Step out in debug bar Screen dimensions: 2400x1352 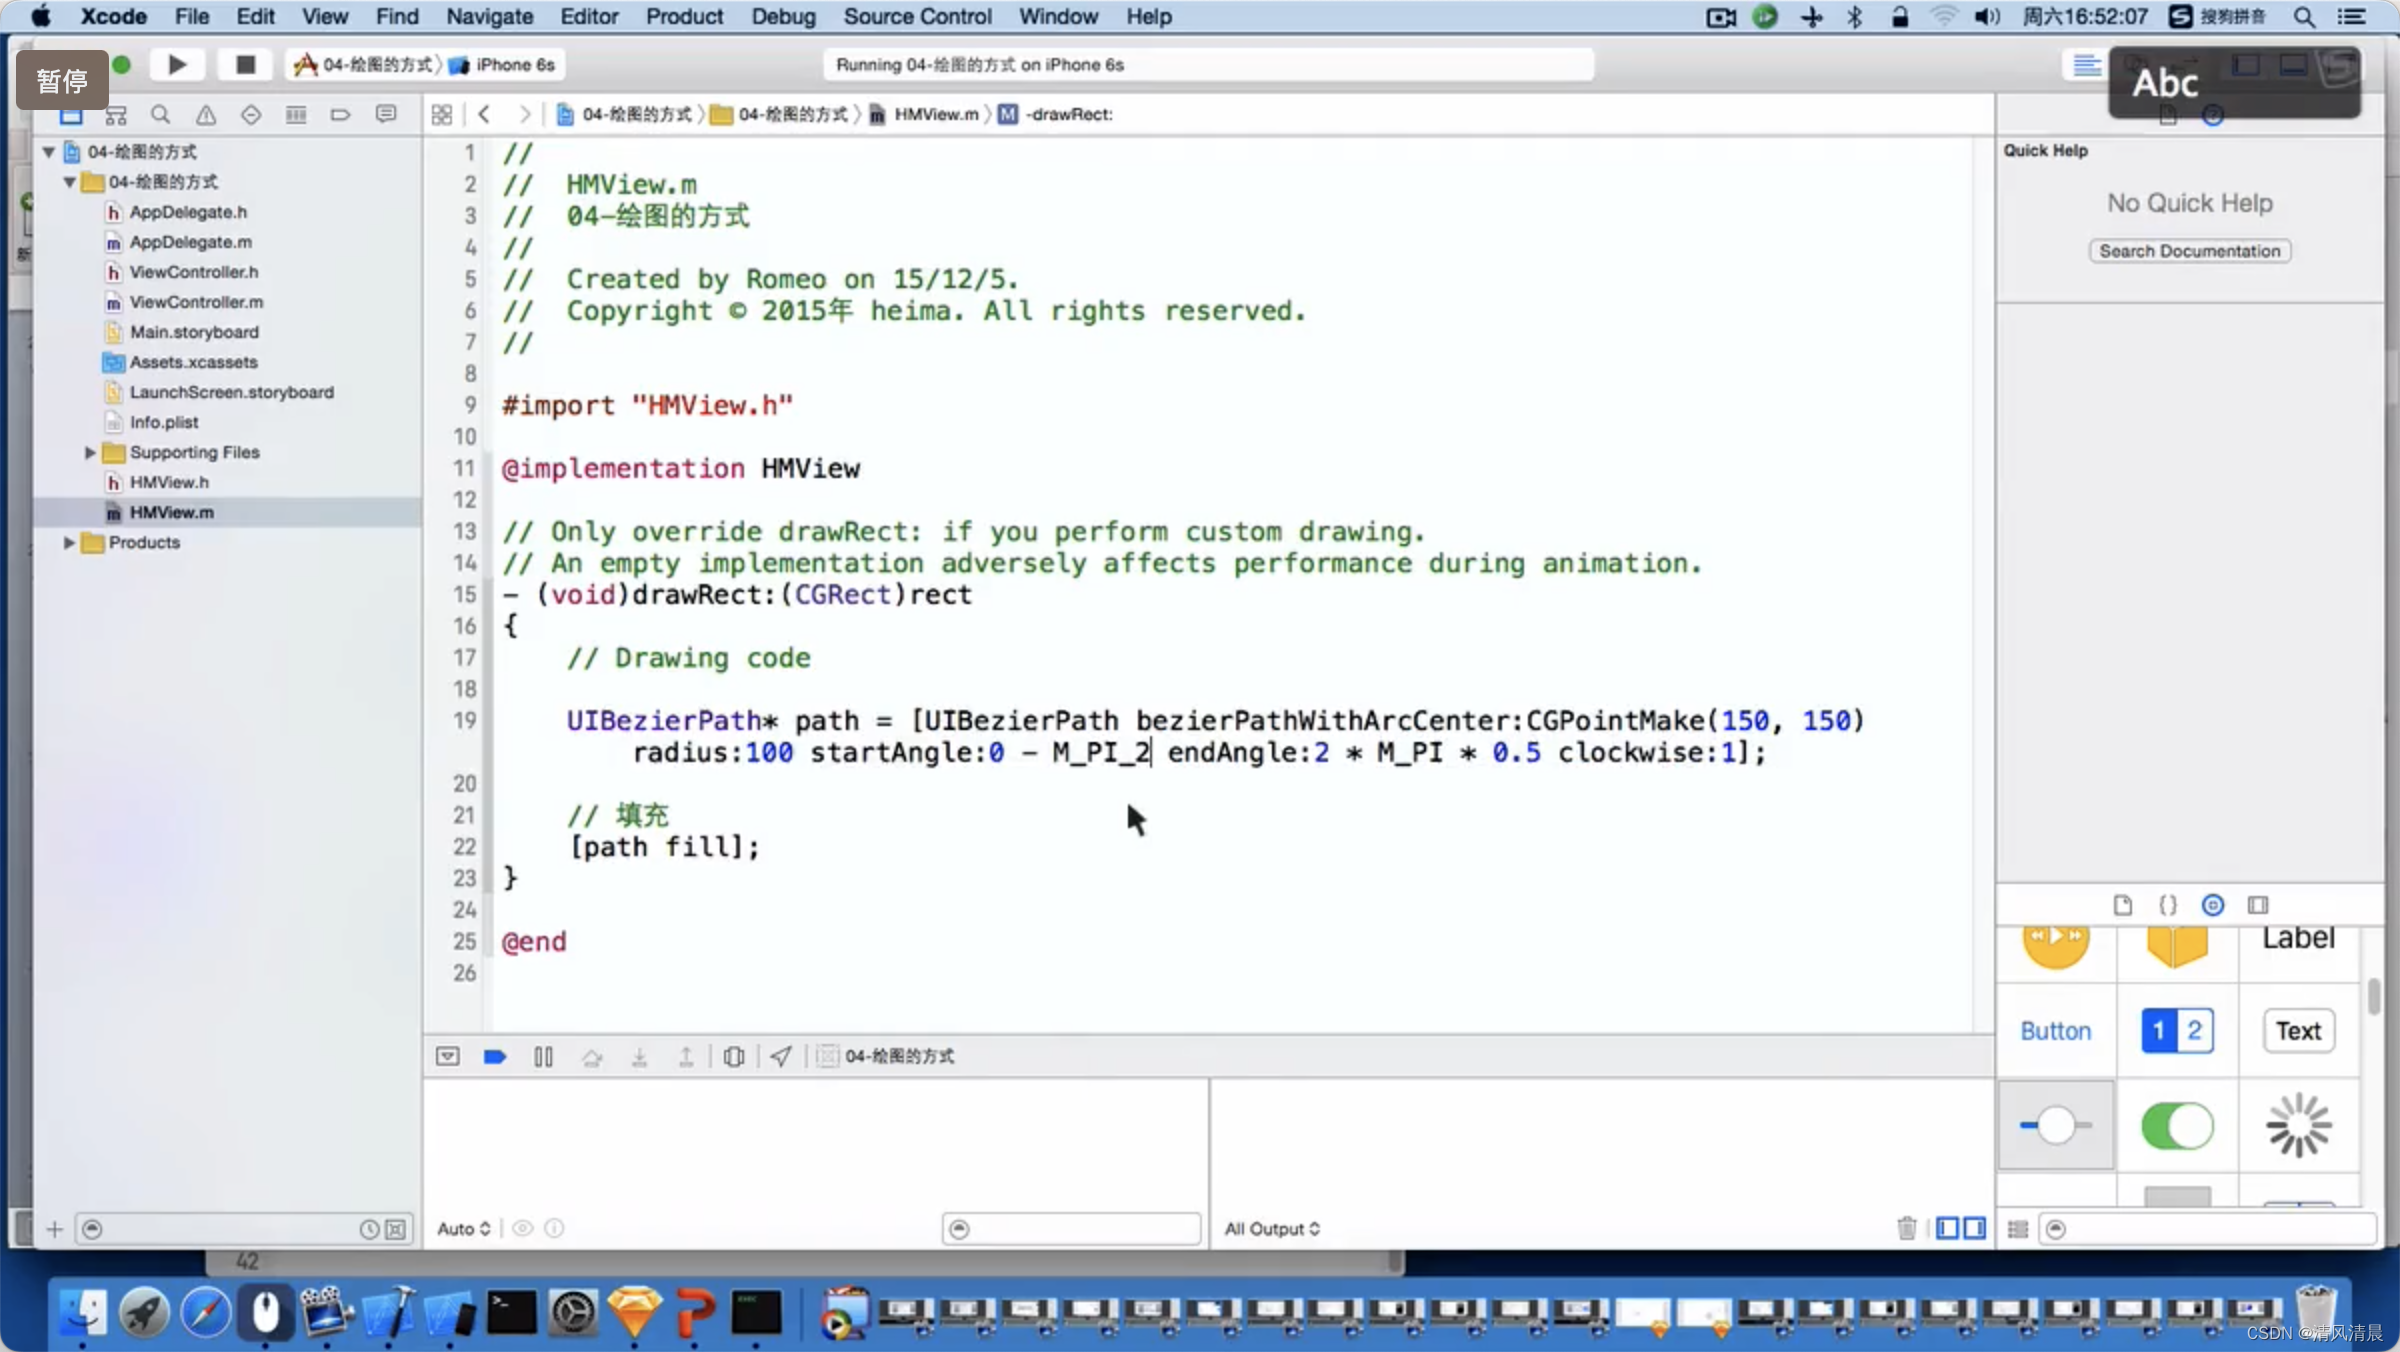tap(686, 1057)
